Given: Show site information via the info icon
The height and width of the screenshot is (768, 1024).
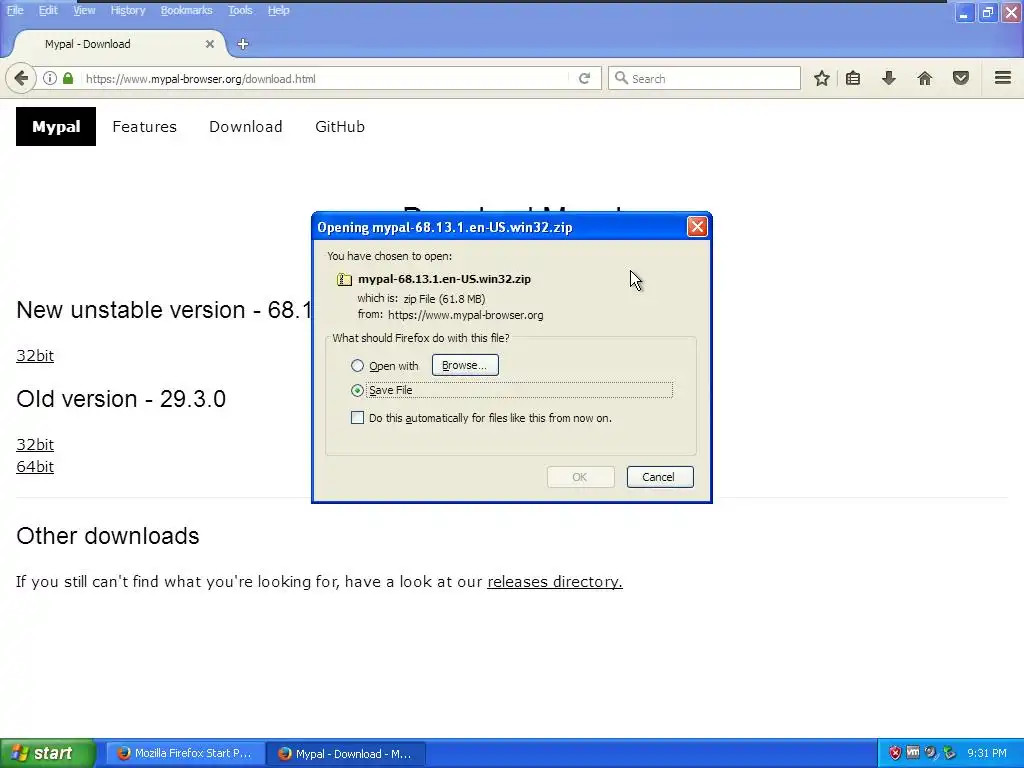Looking at the screenshot, I should pos(50,78).
